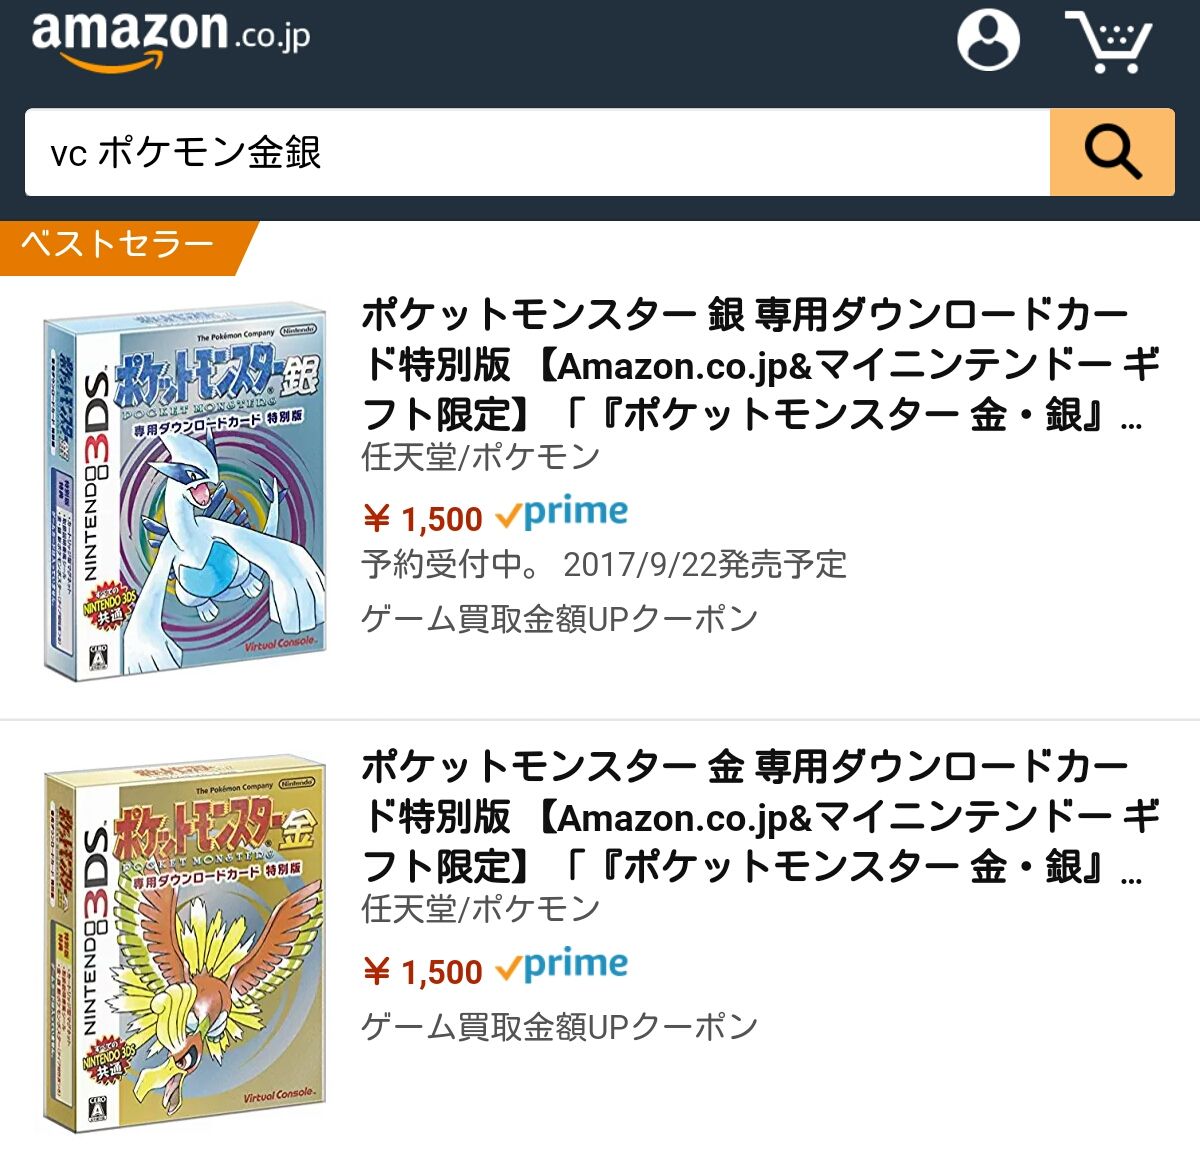The image size is (1200, 1161).
Task: Open the account profile icon
Action: (x=988, y=39)
